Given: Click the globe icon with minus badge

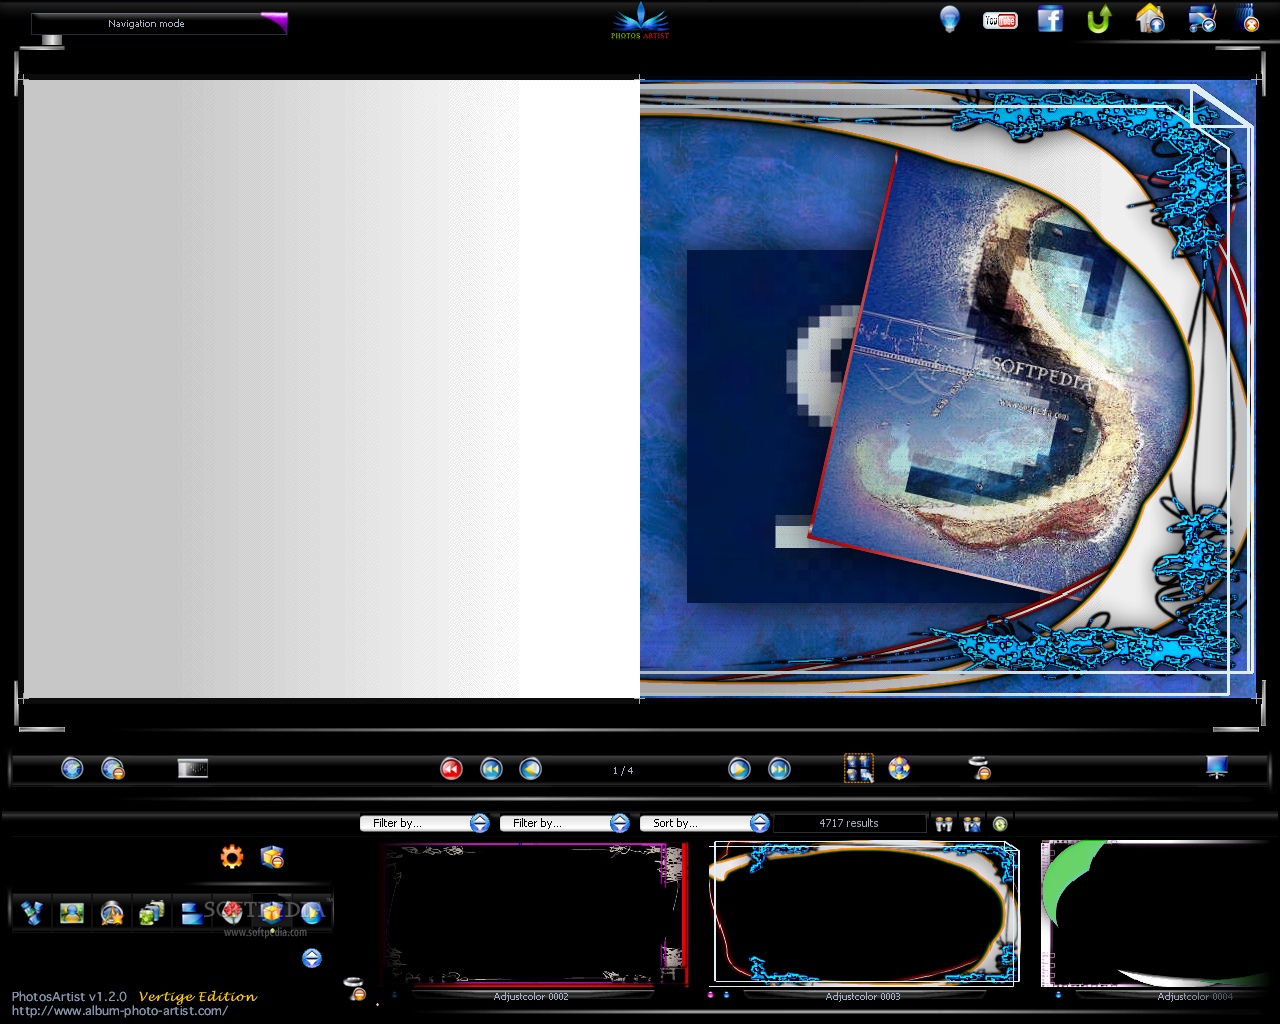Looking at the screenshot, I should [113, 768].
